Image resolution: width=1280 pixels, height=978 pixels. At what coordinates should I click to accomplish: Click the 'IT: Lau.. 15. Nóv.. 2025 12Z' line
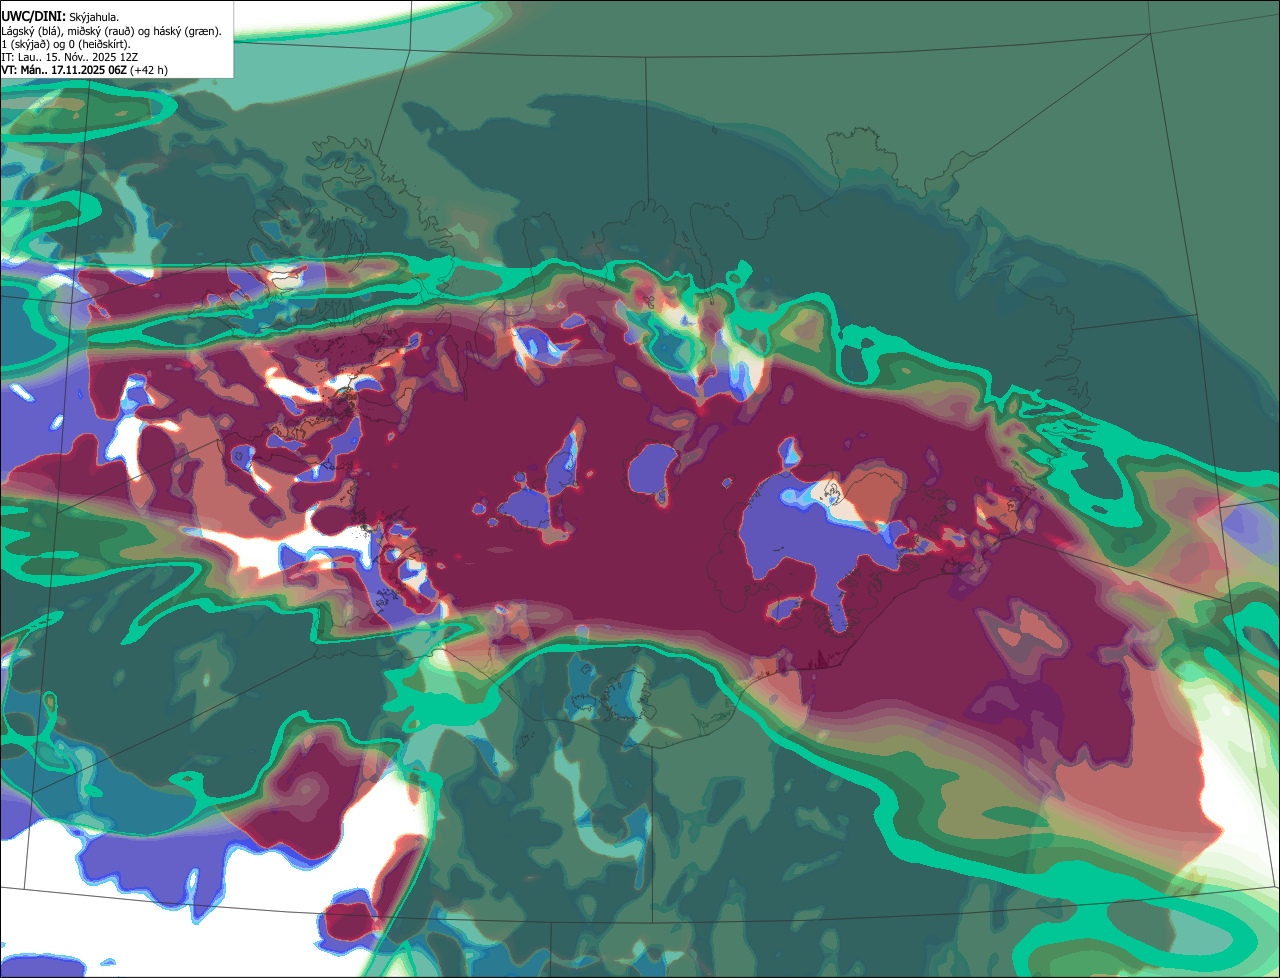point(70,57)
